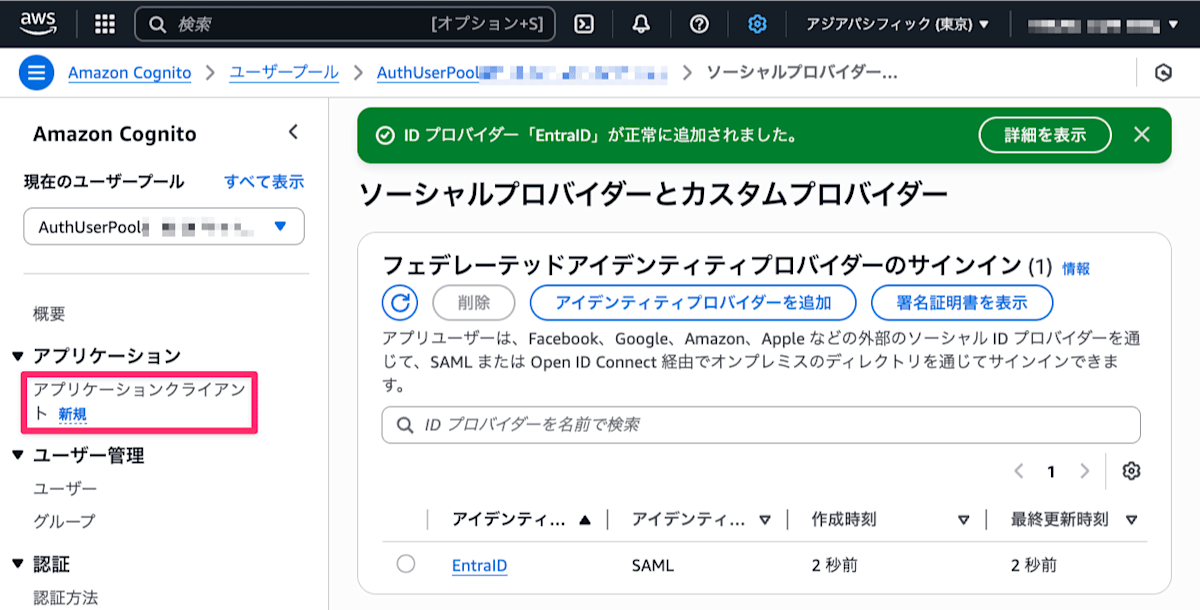1200x610 pixels.
Task: Open the services grid menu
Action: [105, 24]
